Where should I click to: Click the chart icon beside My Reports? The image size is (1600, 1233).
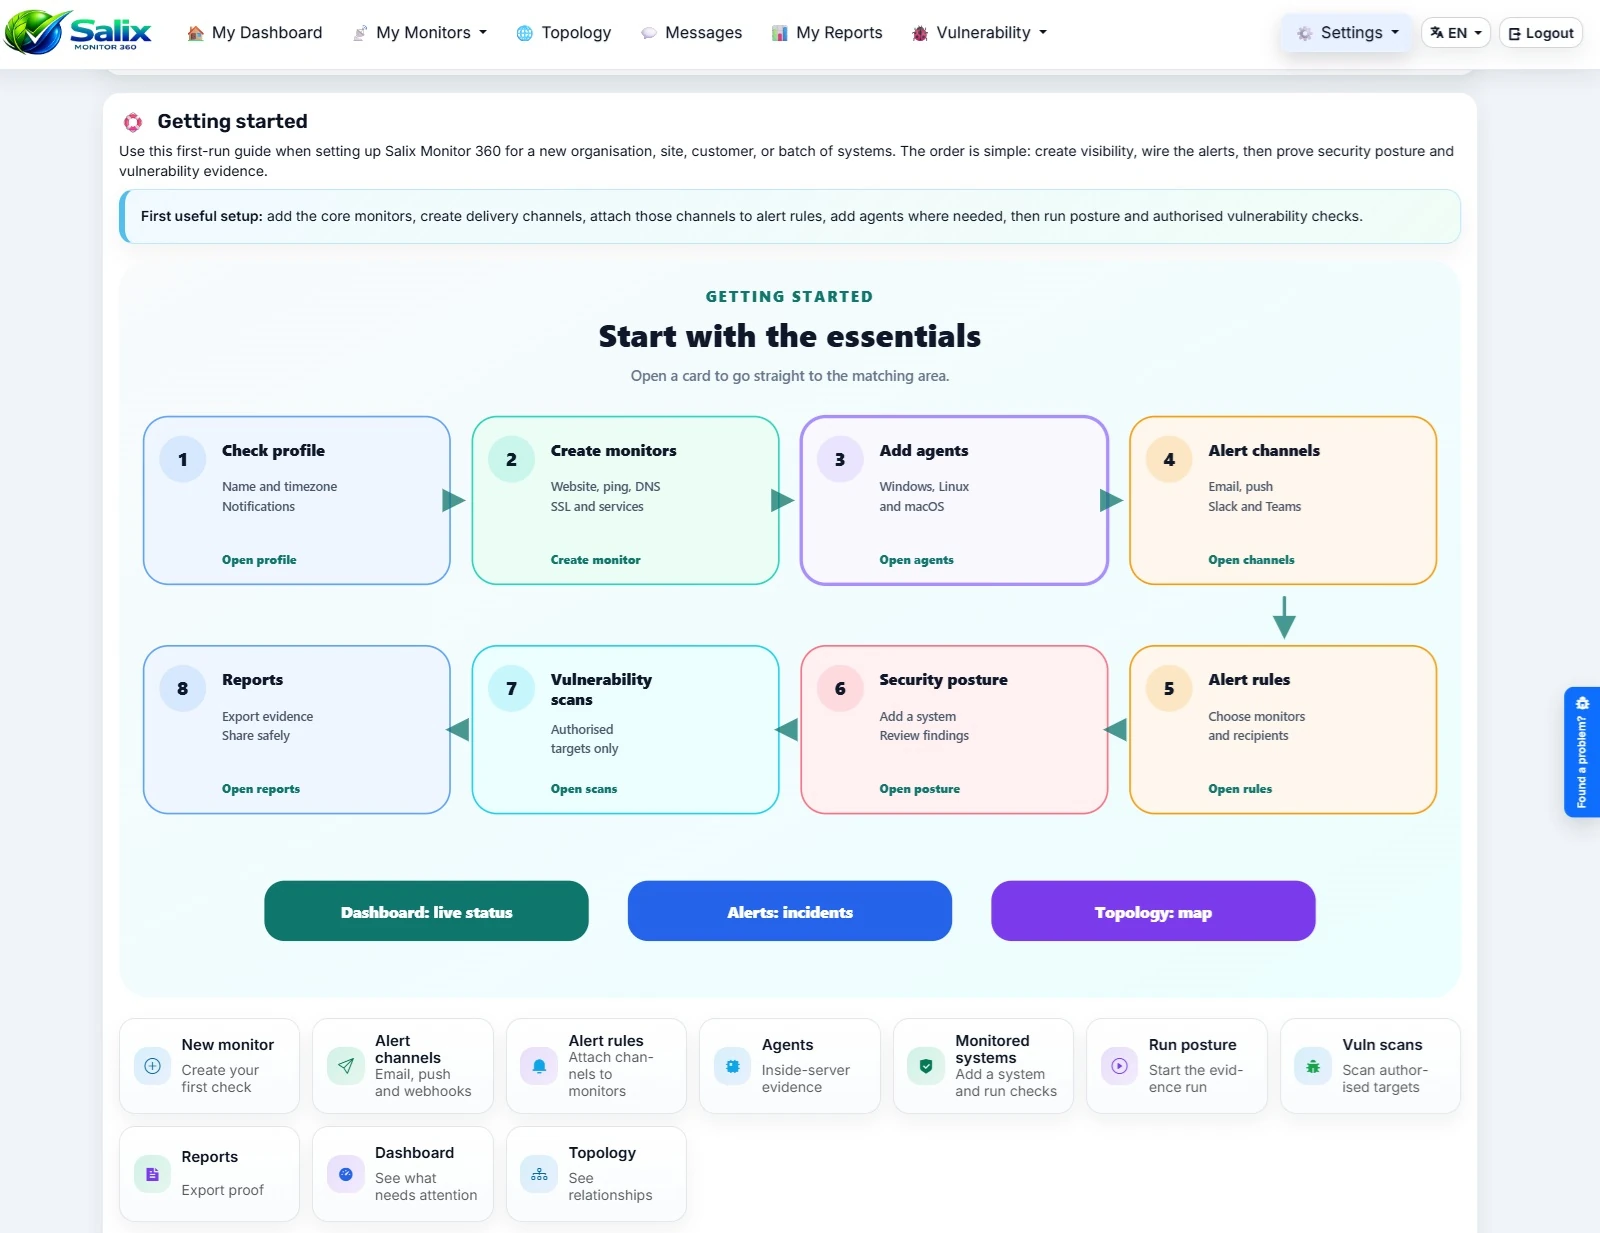(780, 33)
